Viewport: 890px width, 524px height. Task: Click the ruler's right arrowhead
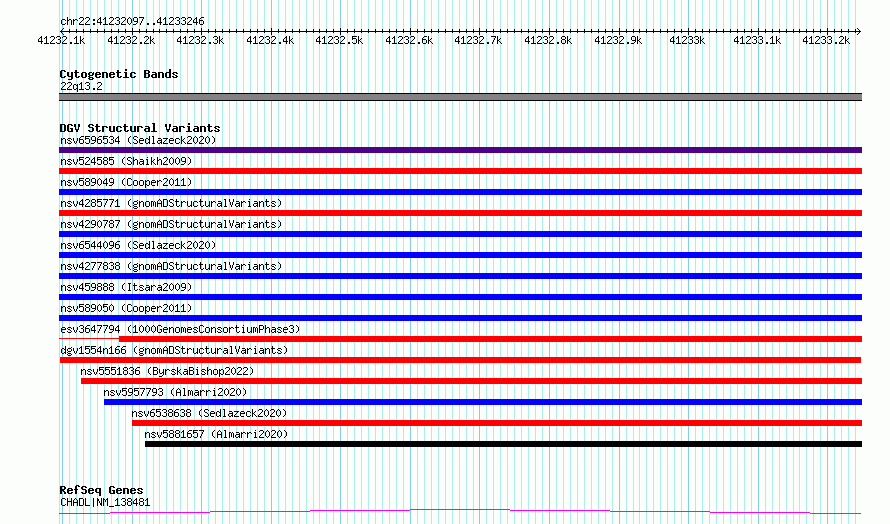[859, 31]
